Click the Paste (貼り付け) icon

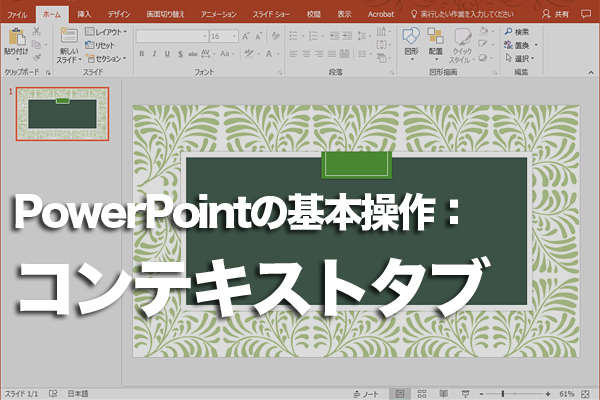tap(16, 37)
